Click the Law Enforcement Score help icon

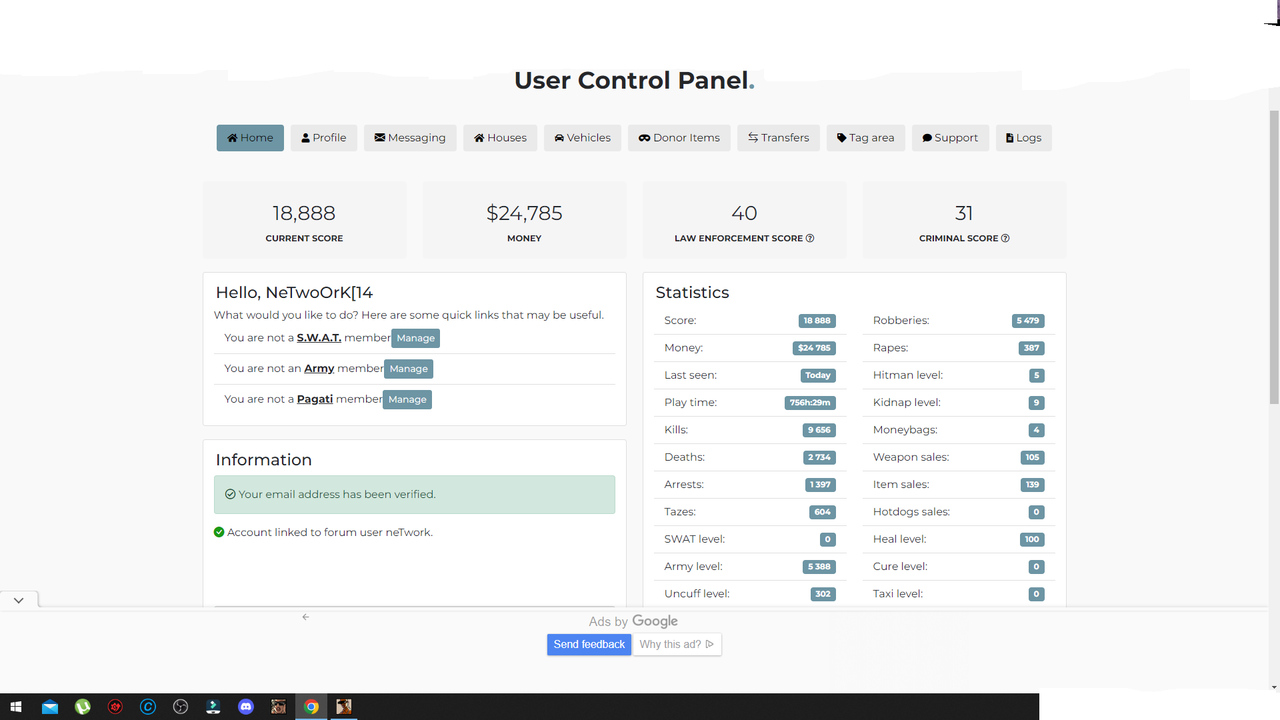point(810,238)
